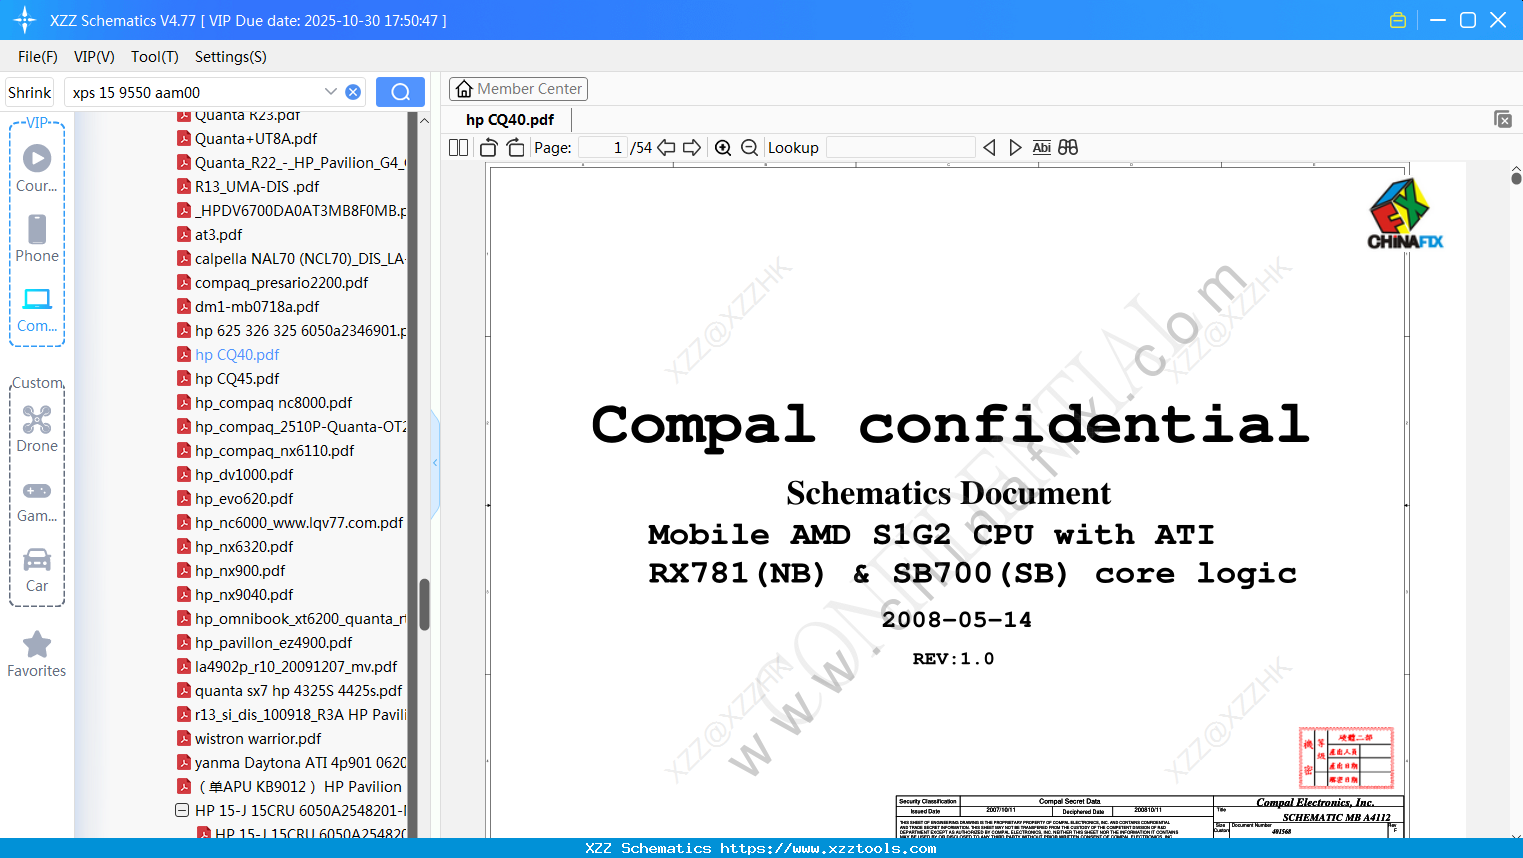Open hp_nx9040.pdf
This screenshot has height=858, width=1523.
click(x=244, y=595)
